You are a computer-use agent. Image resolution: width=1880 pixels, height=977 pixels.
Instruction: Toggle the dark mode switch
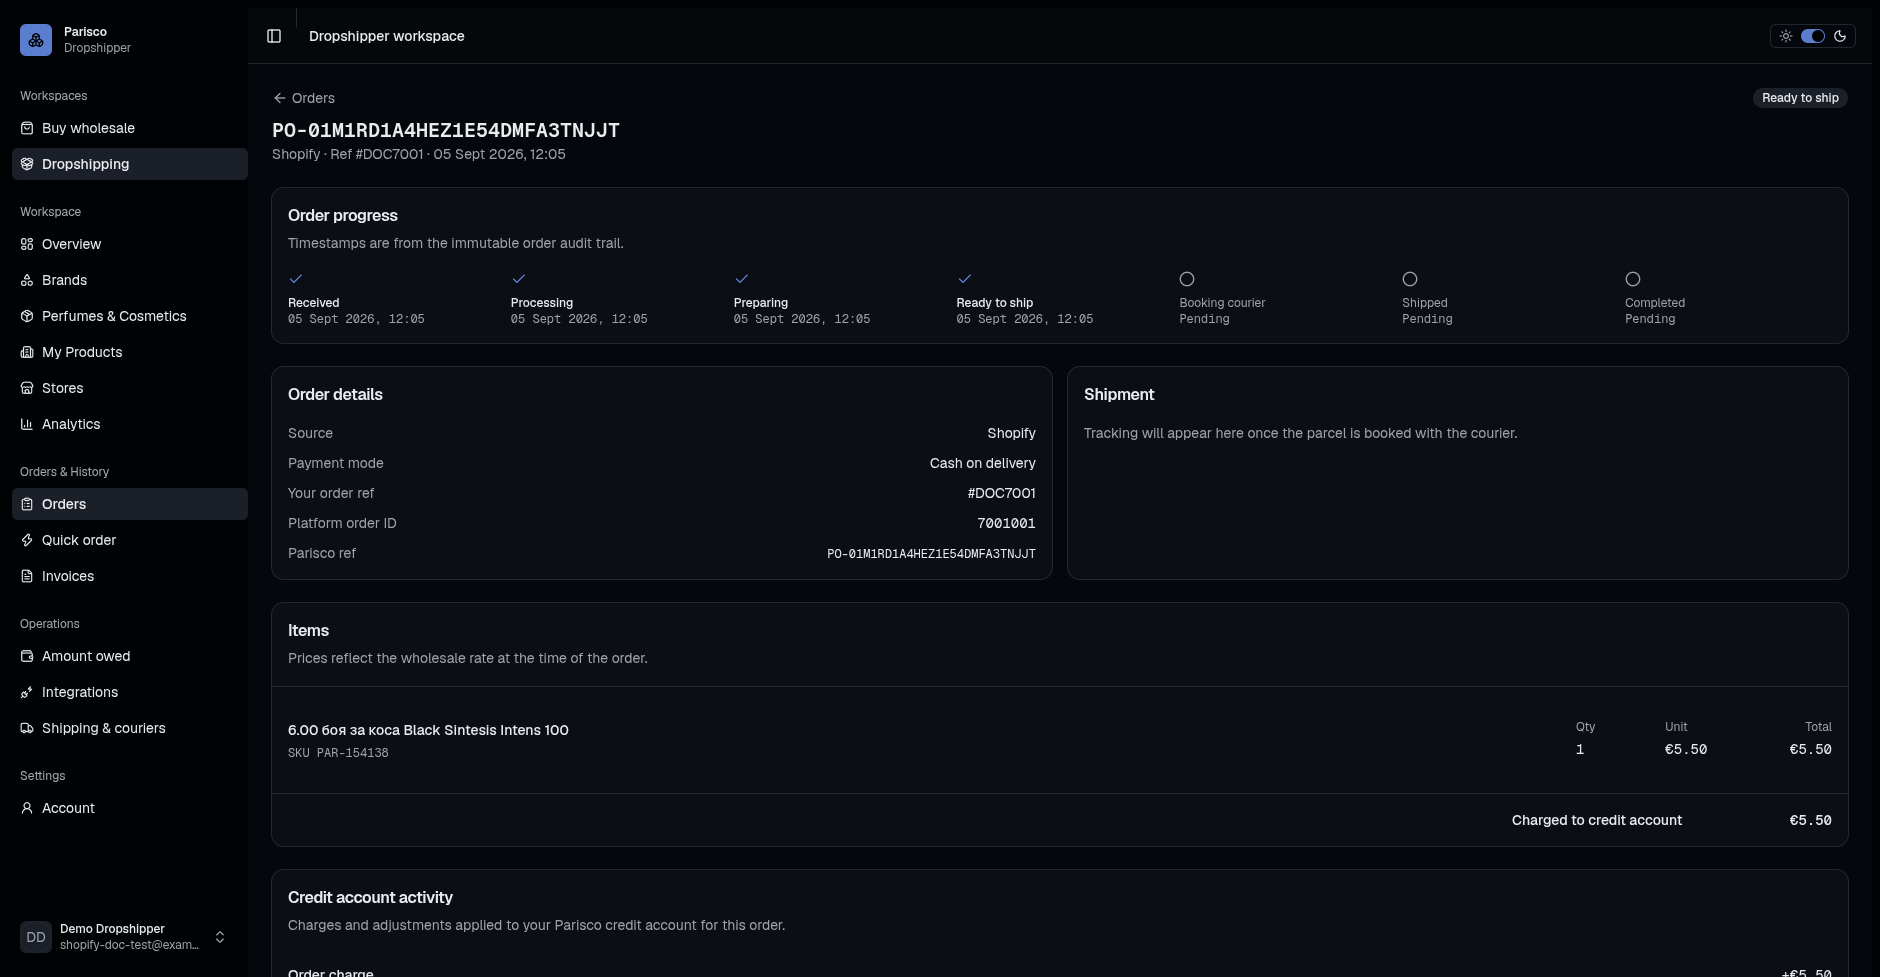(x=1812, y=36)
